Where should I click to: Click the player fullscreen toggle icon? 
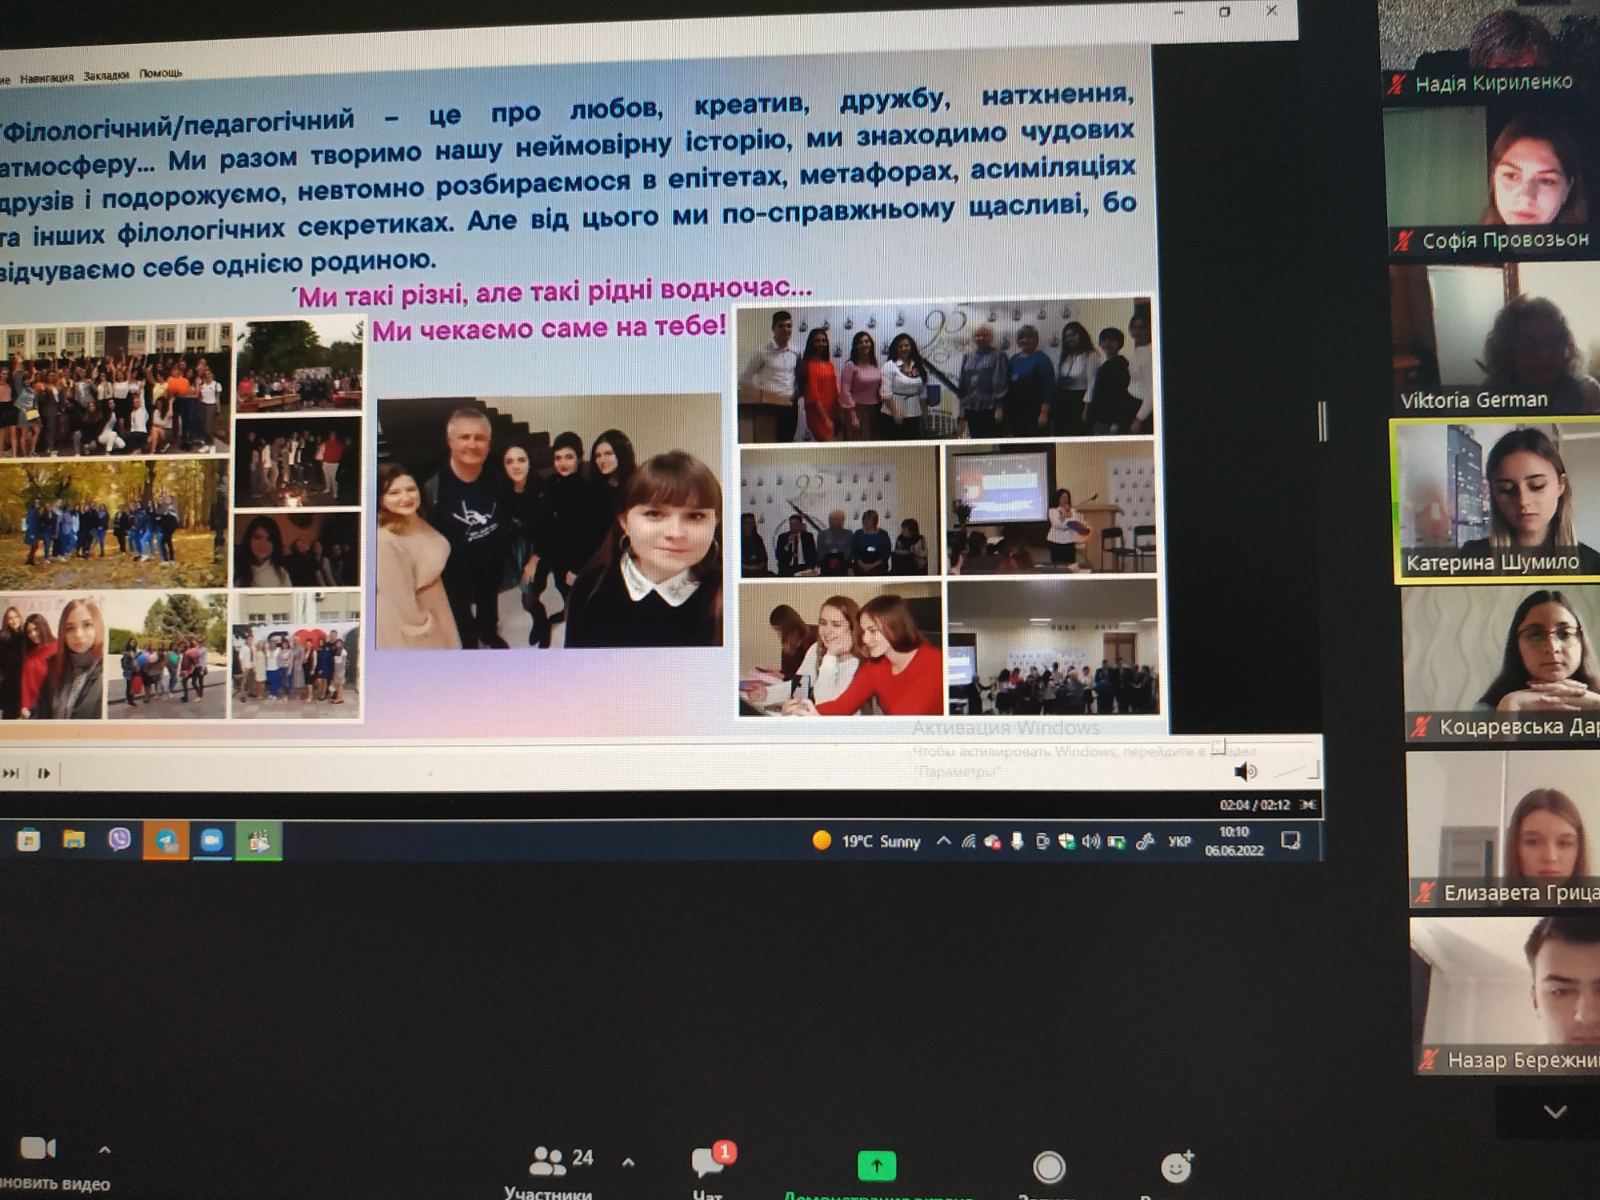pyautogui.click(x=1309, y=805)
